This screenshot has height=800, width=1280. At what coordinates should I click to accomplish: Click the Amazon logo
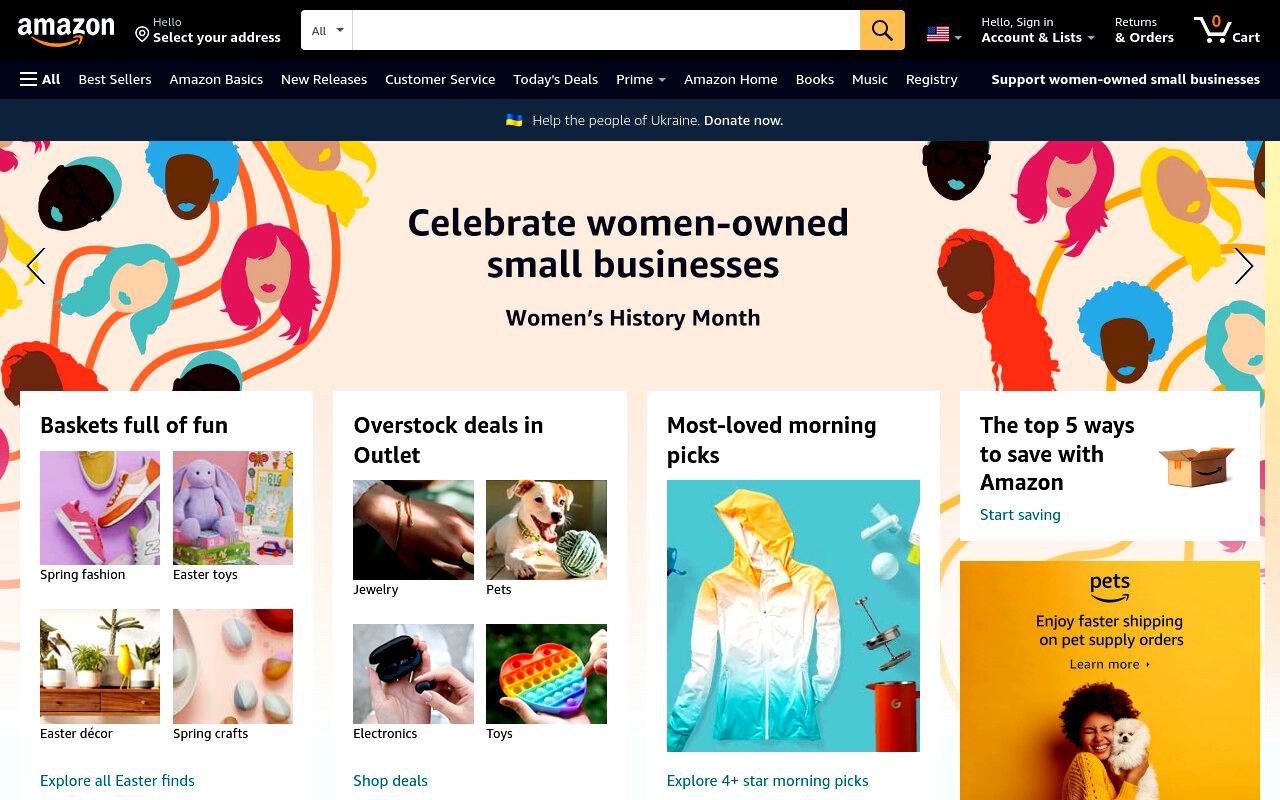coord(66,31)
